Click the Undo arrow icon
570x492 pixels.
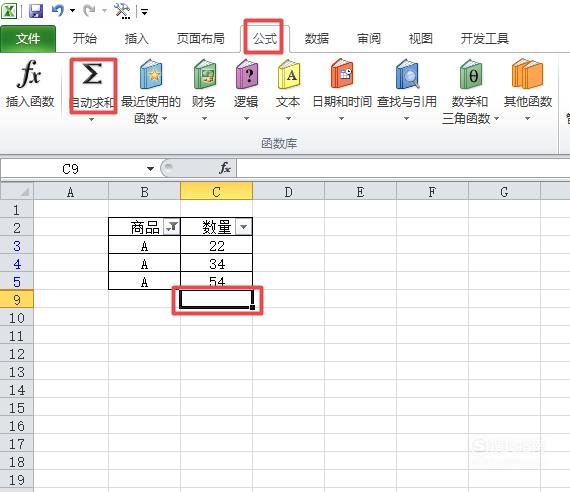point(58,11)
